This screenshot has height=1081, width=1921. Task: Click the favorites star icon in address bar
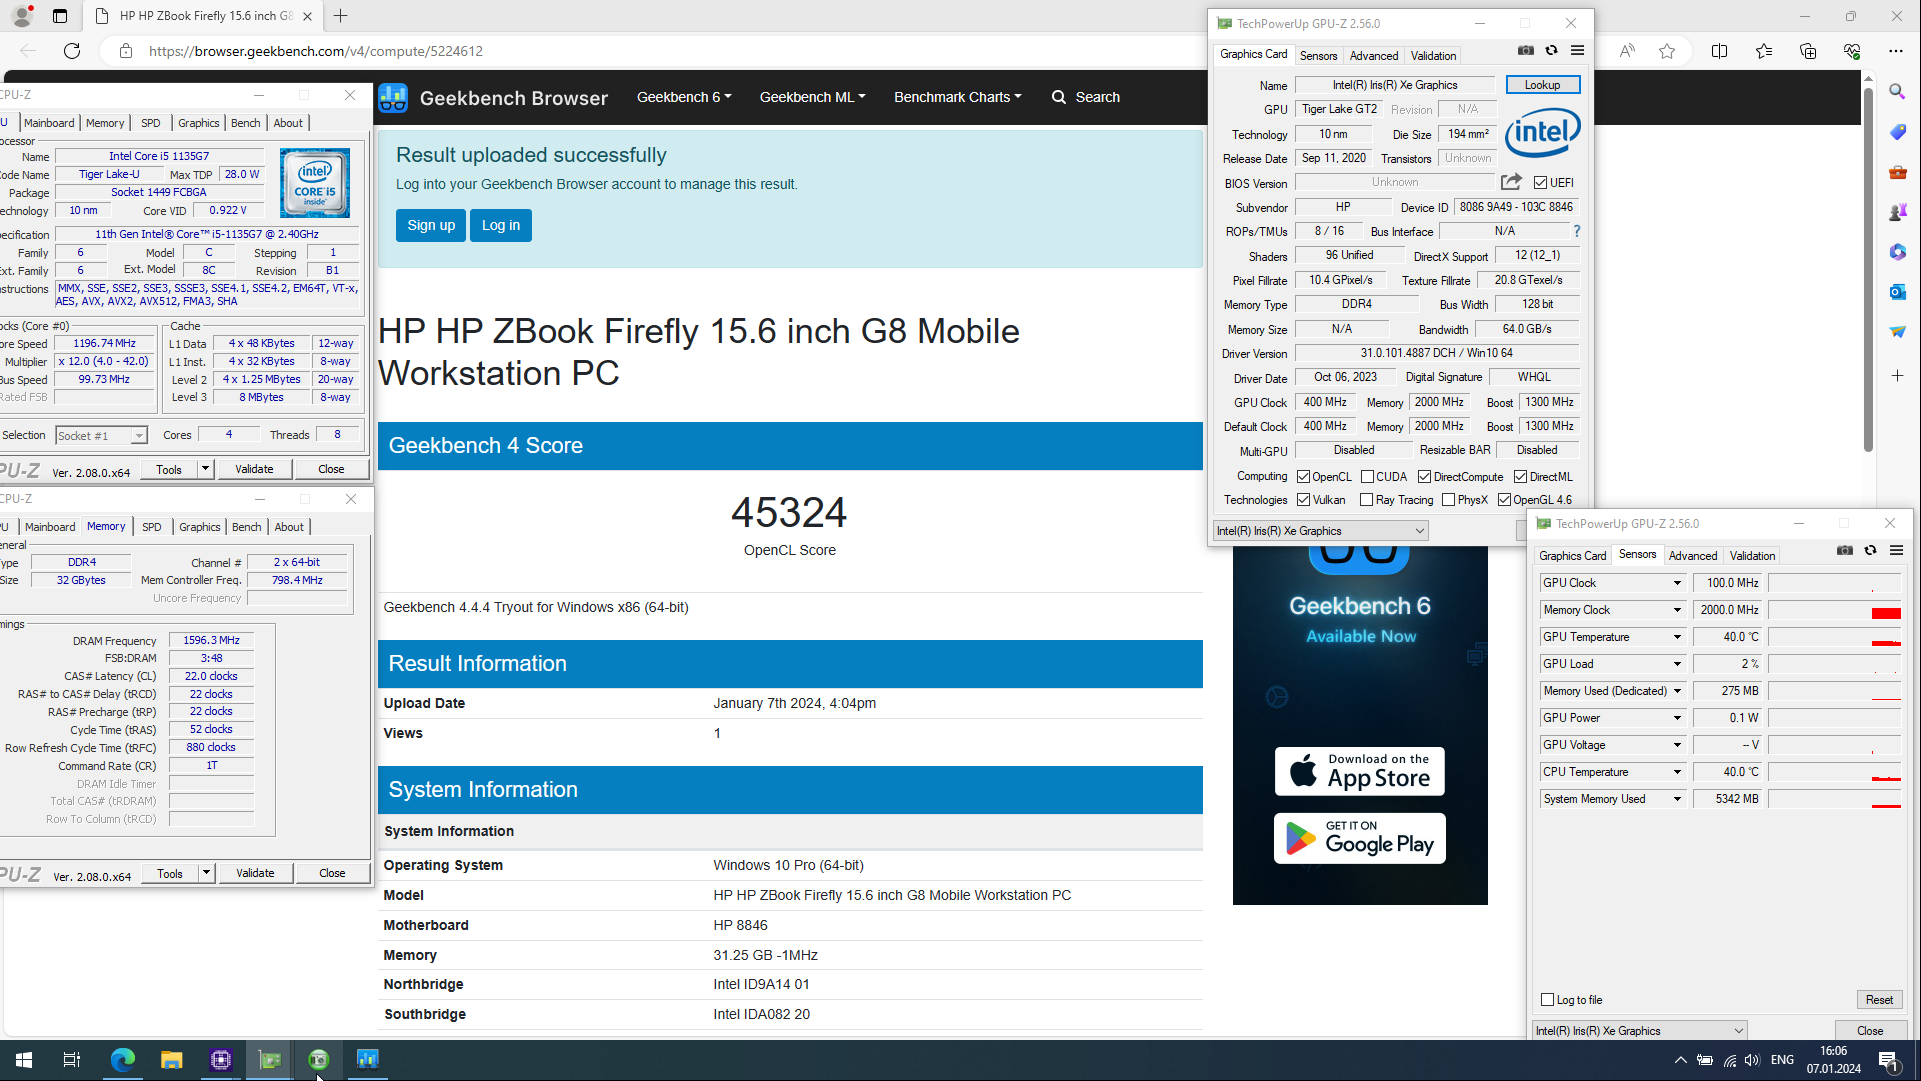point(1667,51)
